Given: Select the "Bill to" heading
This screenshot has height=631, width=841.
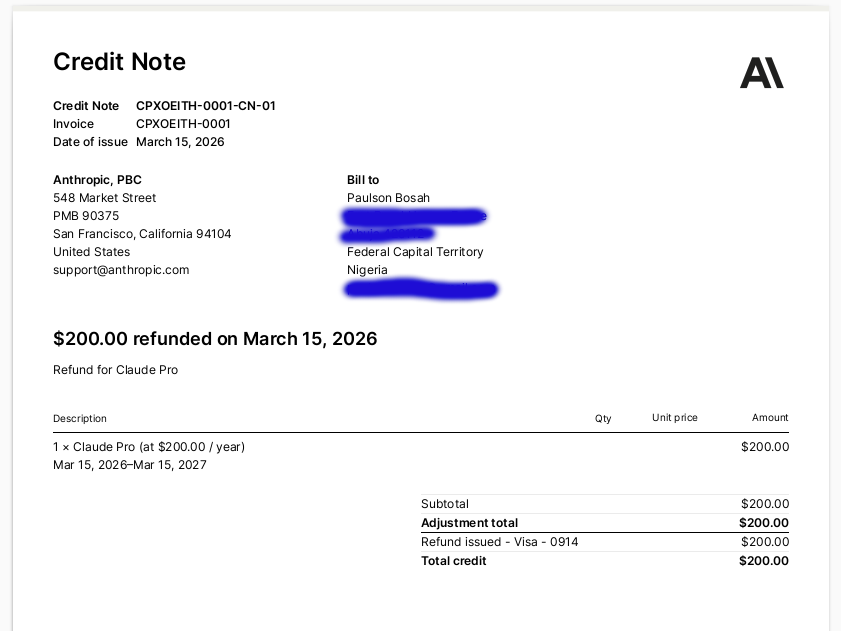Looking at the screenshot, I should click(x=363, y=180).
